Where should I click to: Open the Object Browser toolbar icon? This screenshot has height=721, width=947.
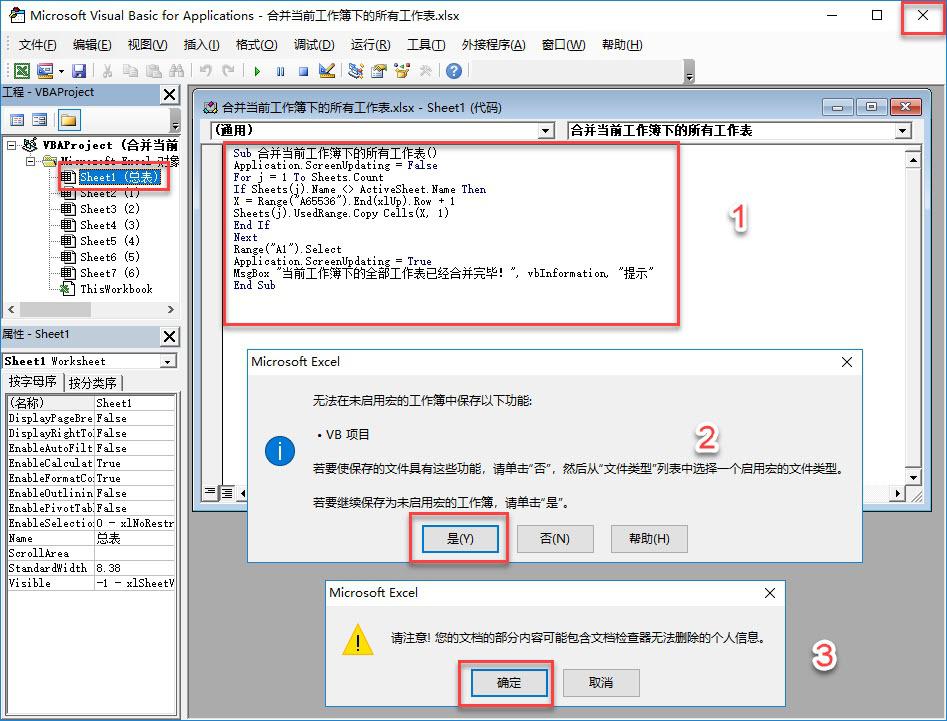click(402, 71)
